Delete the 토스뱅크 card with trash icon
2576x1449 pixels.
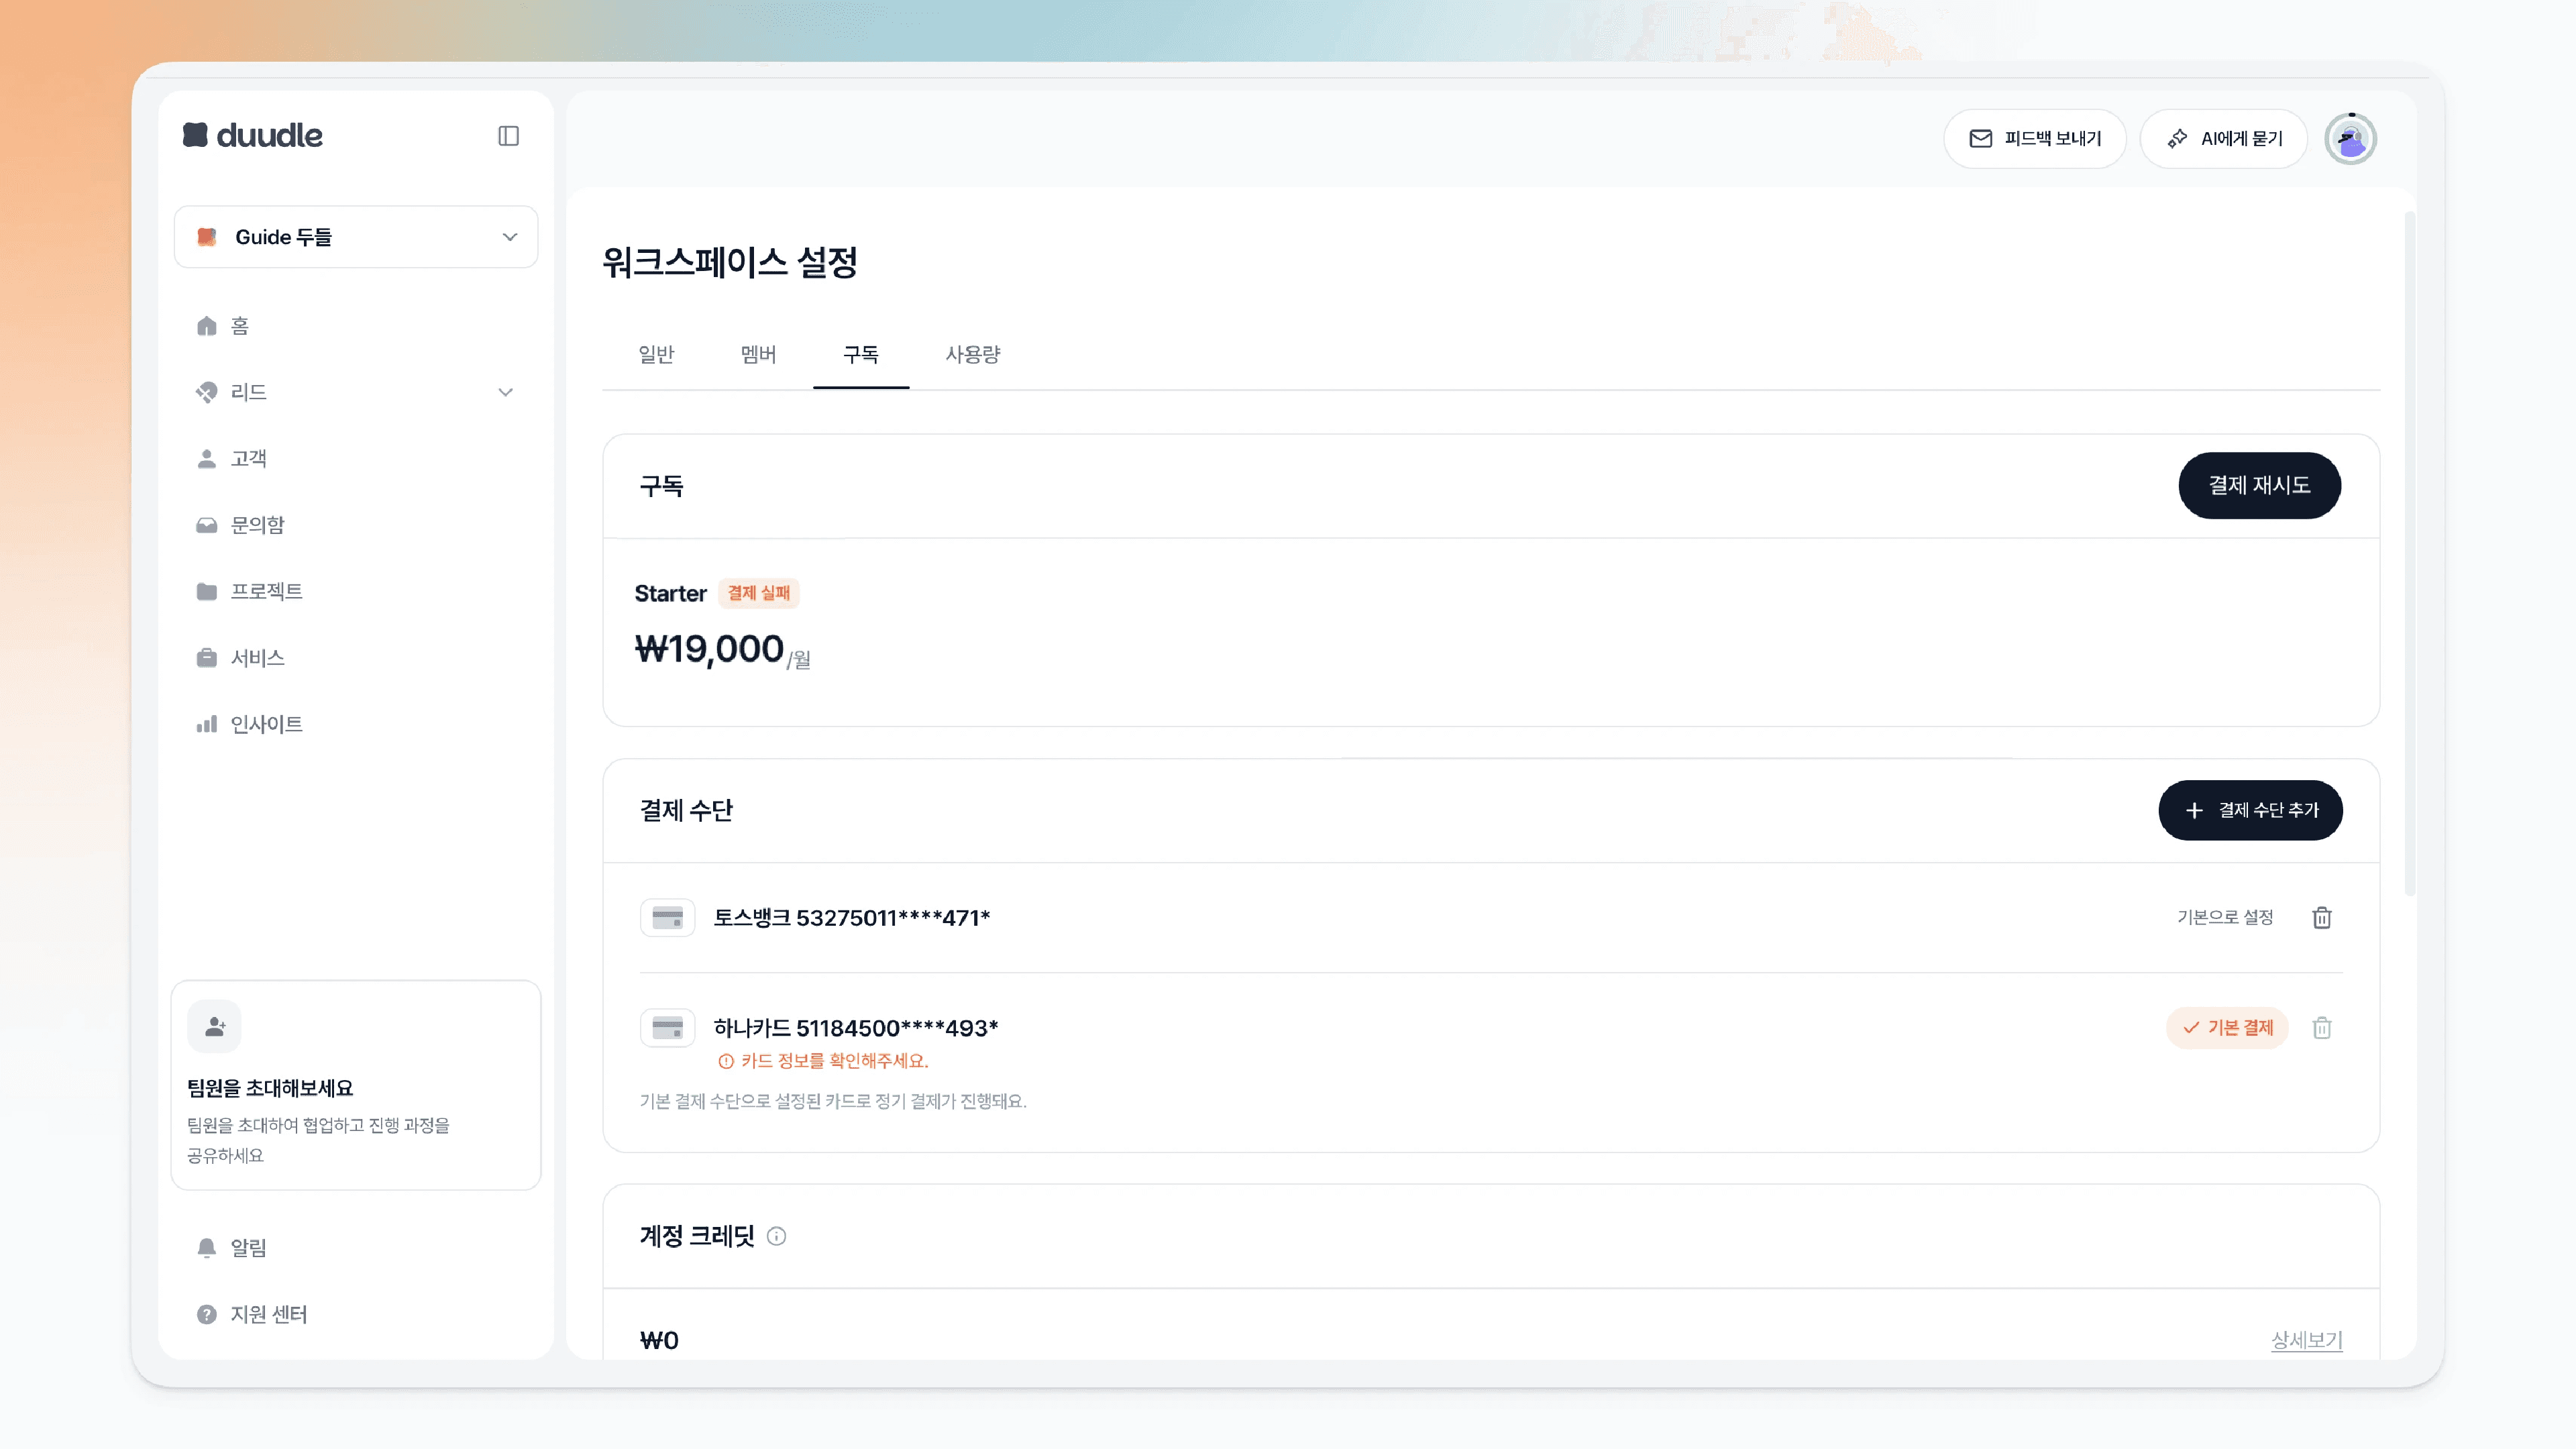tap(2322, 917)
